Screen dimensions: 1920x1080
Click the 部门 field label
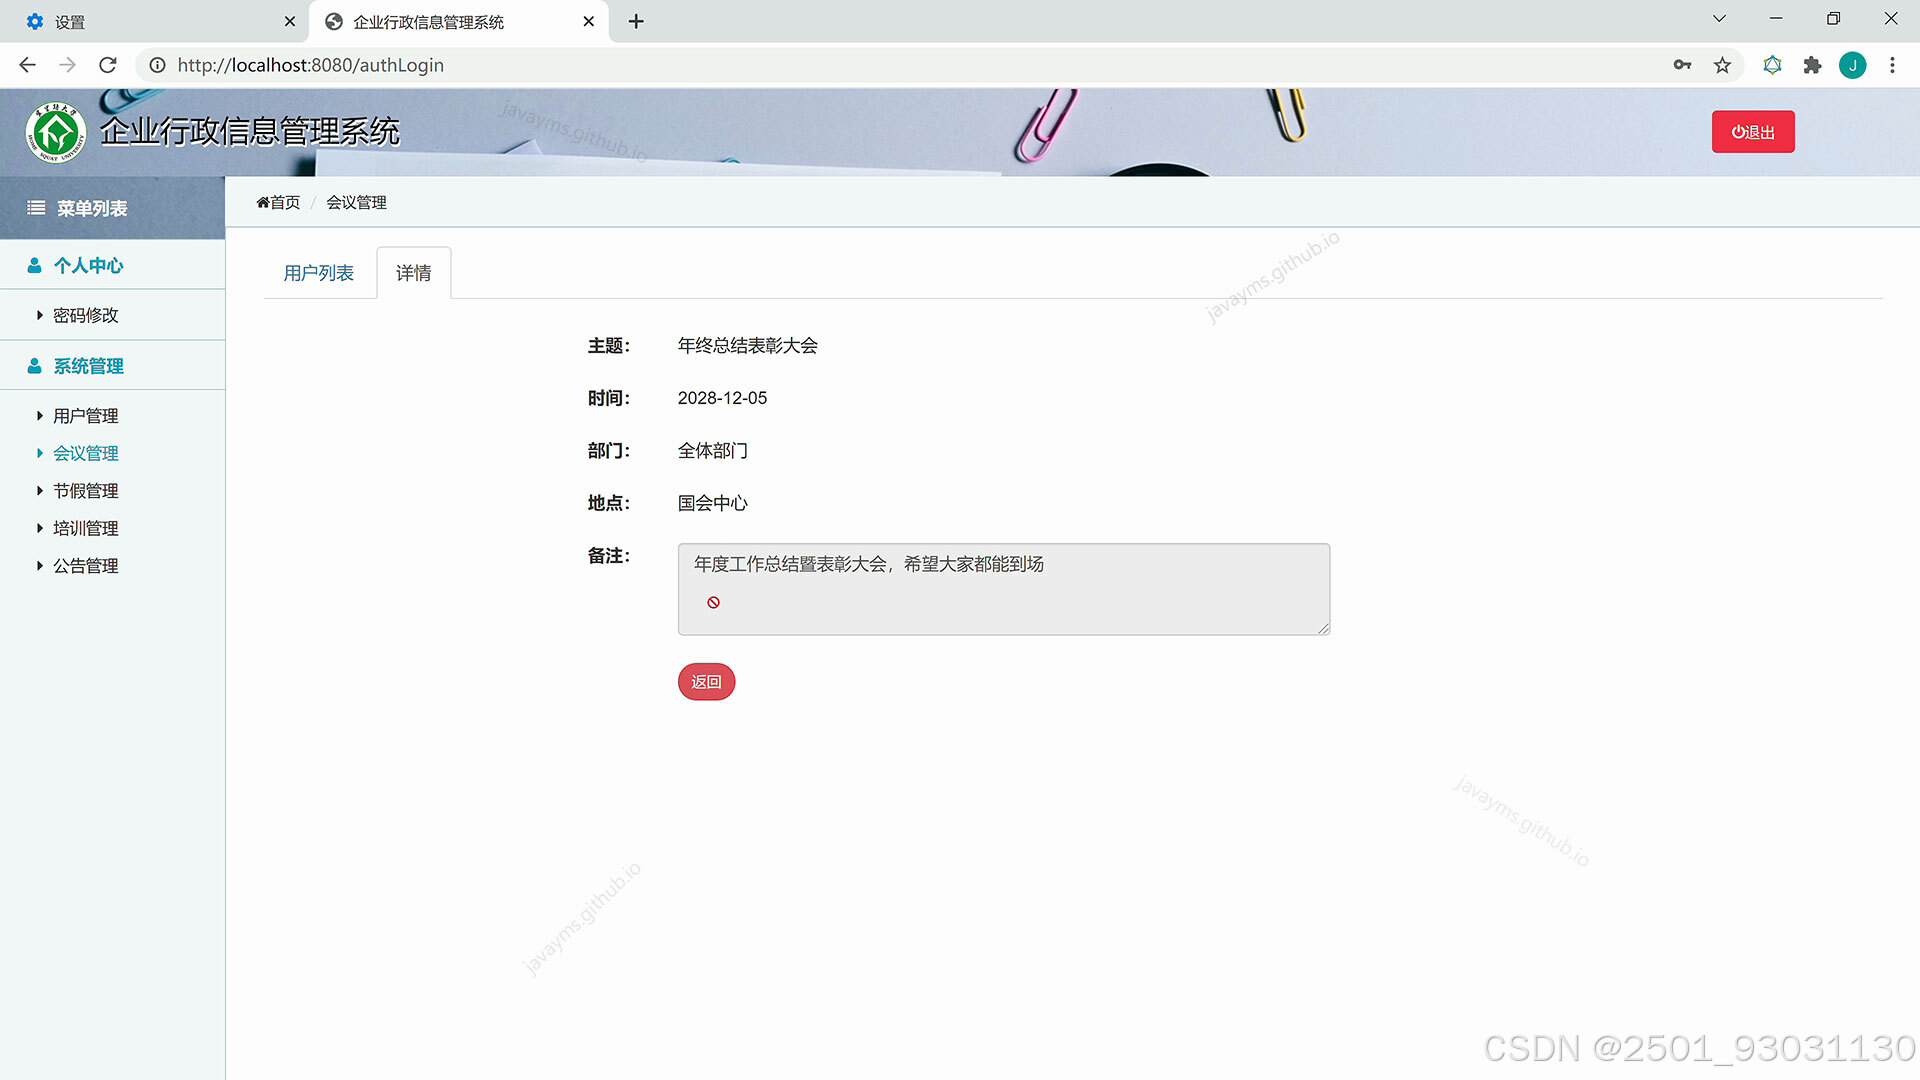pos(608,451)
